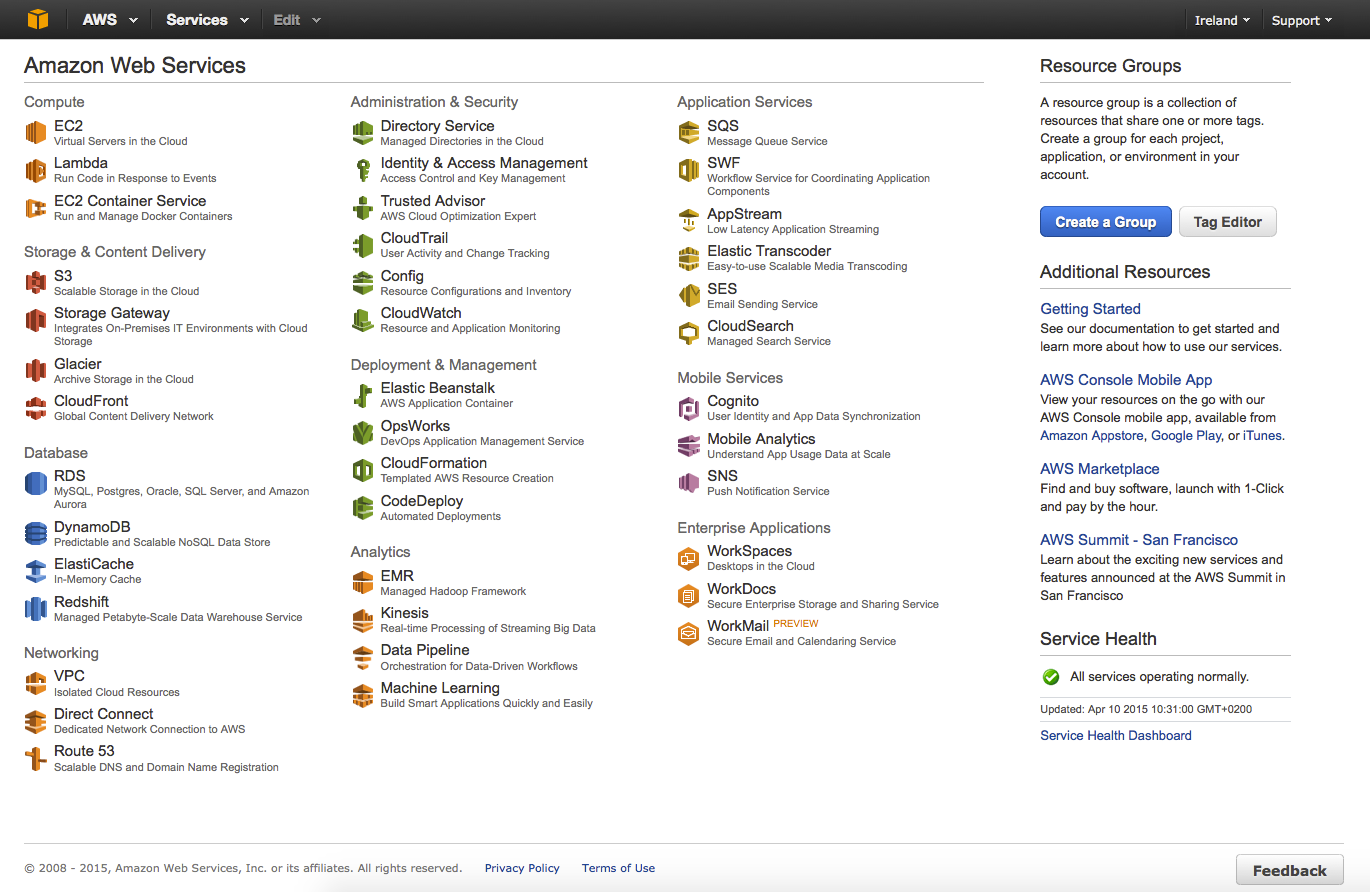
Task: Open the Edit dropdown menu
Action: point(297,20)
